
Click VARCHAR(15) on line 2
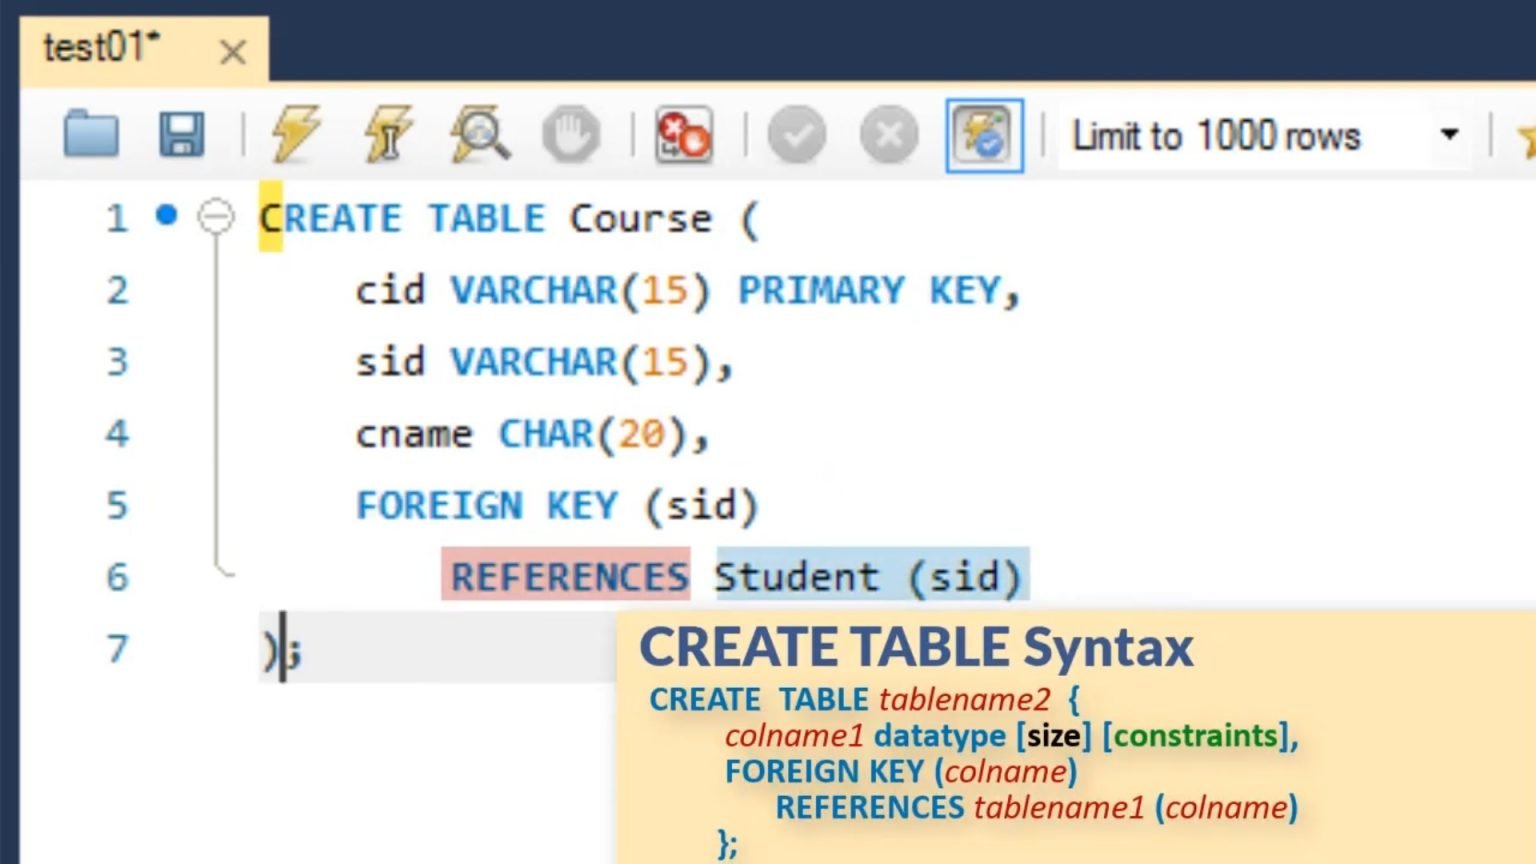pyautogui.click(x=580, y=290)
